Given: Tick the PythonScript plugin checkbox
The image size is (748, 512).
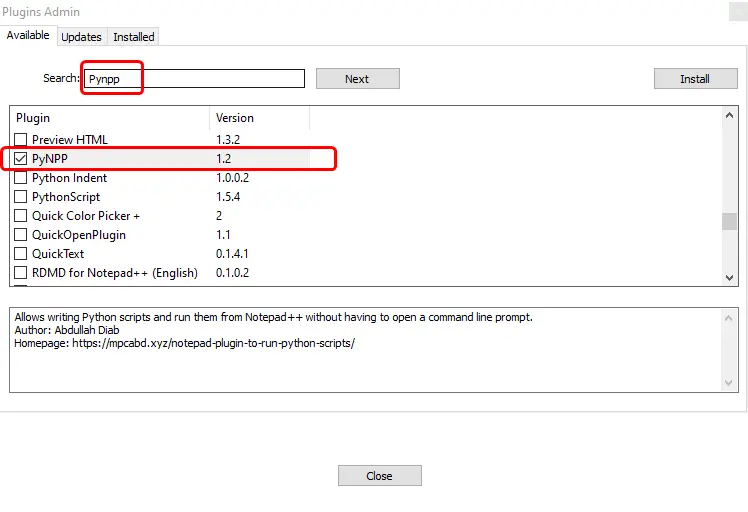Looking at the screenshot, I should pos(21,197).
